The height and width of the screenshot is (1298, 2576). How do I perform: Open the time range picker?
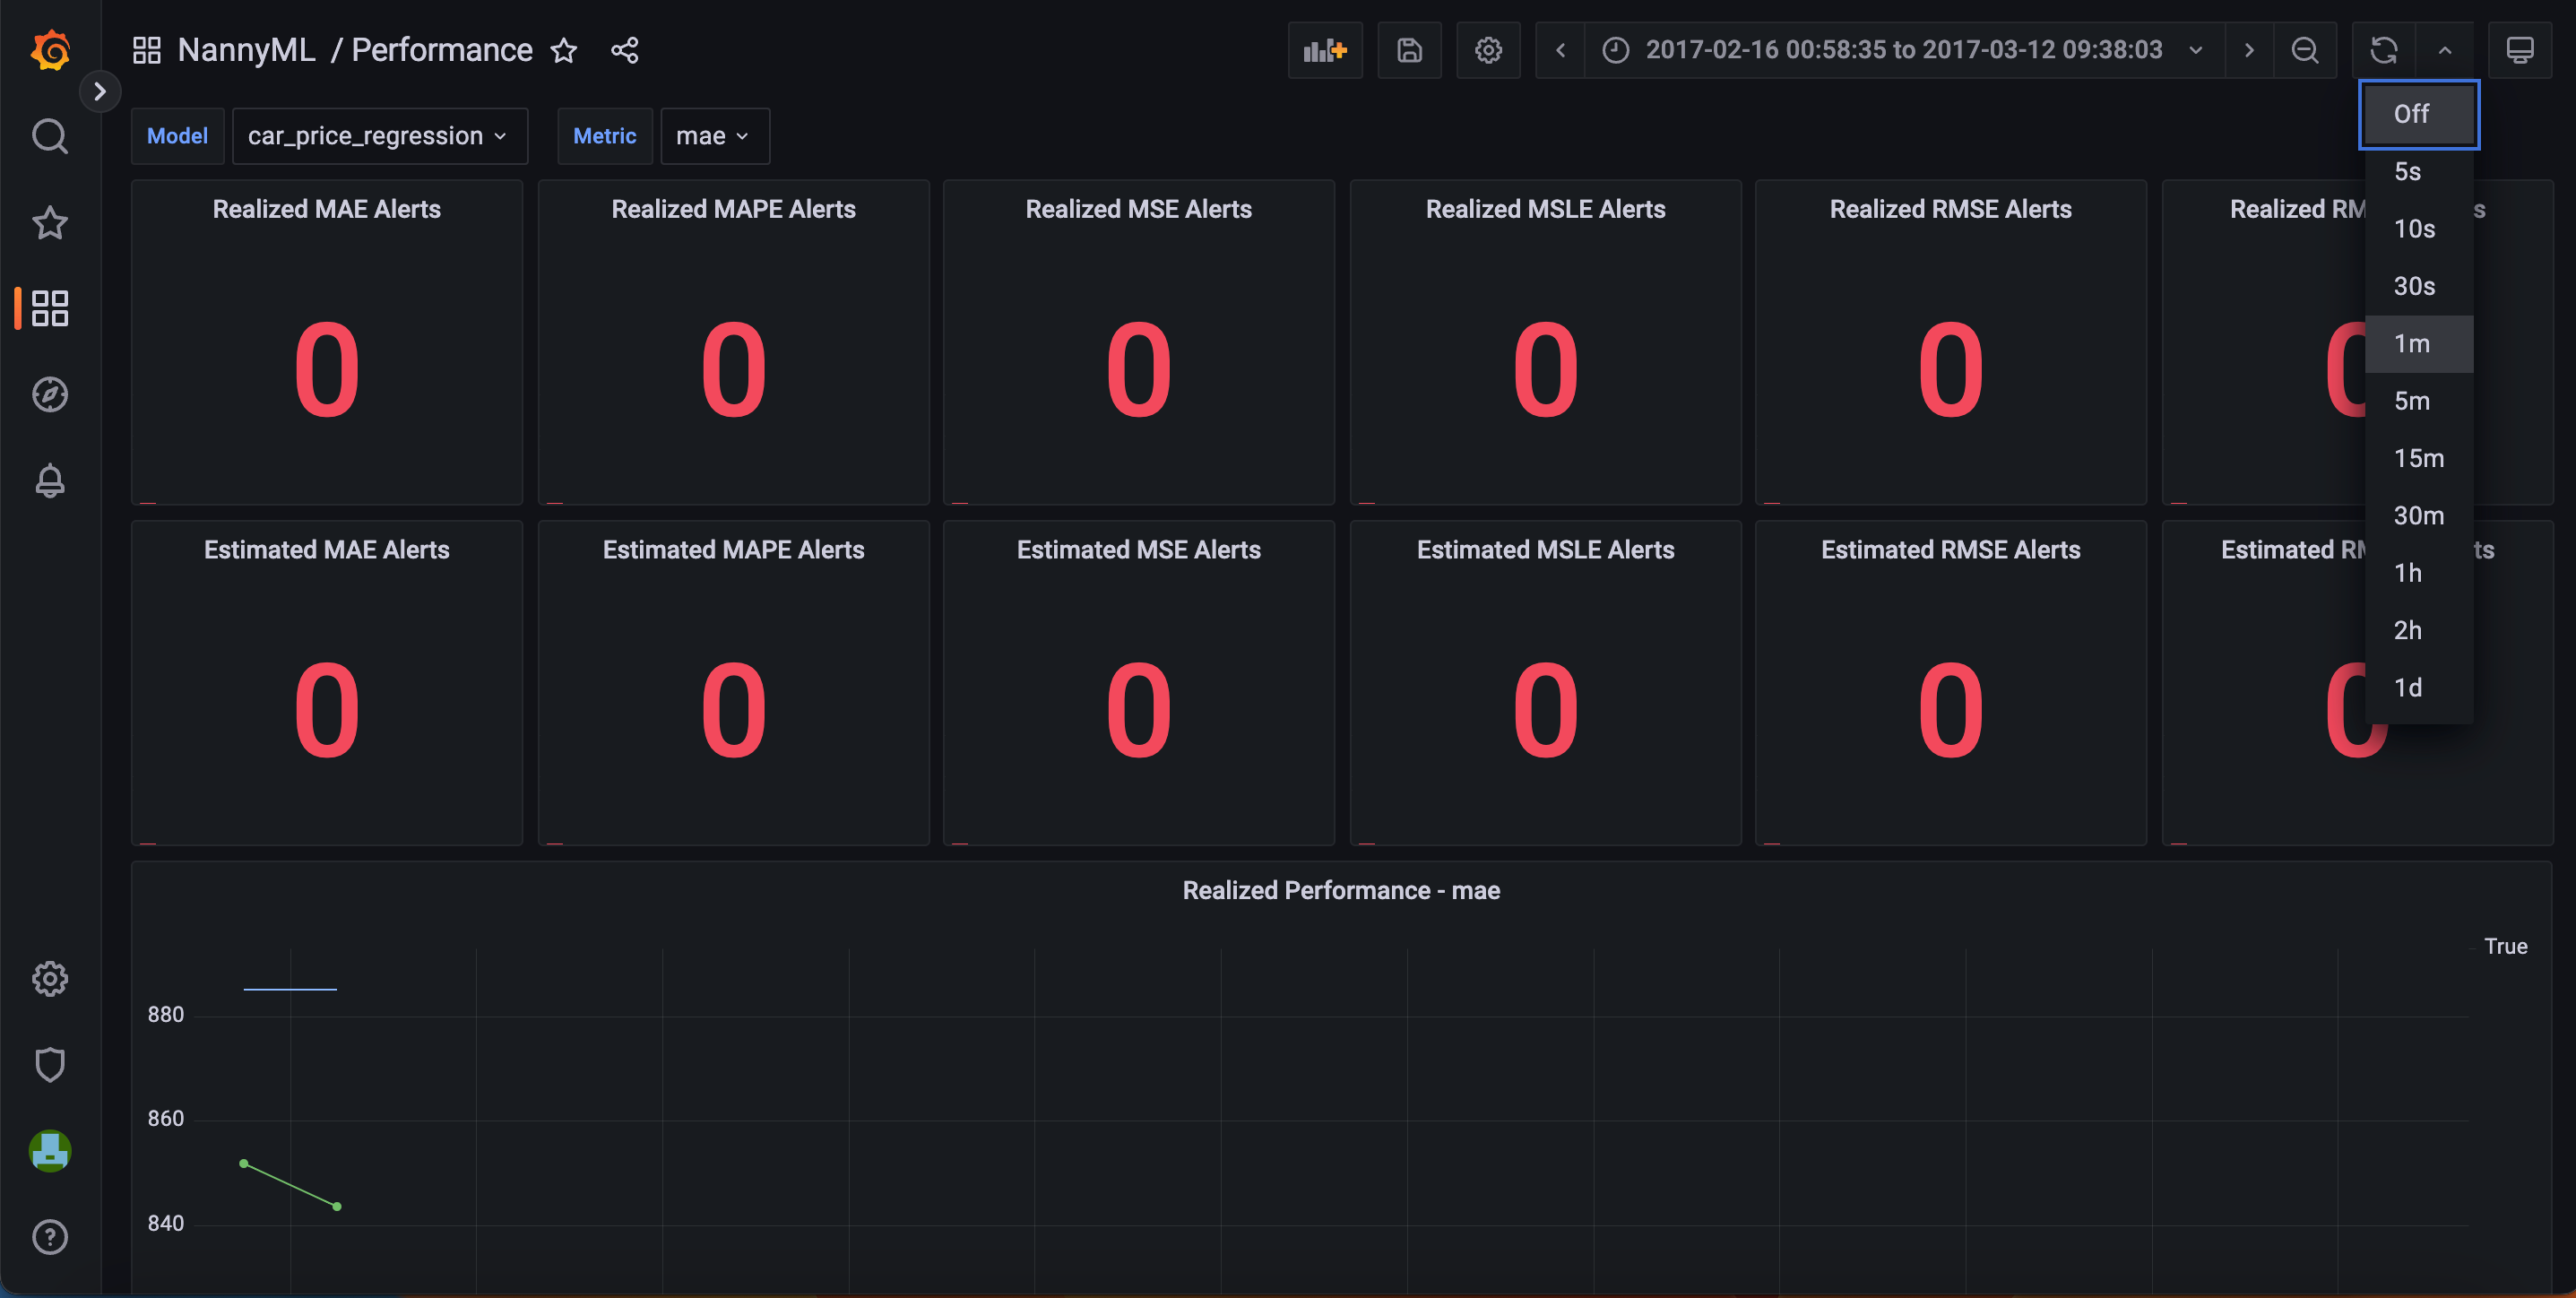[x=1904, y=50]
